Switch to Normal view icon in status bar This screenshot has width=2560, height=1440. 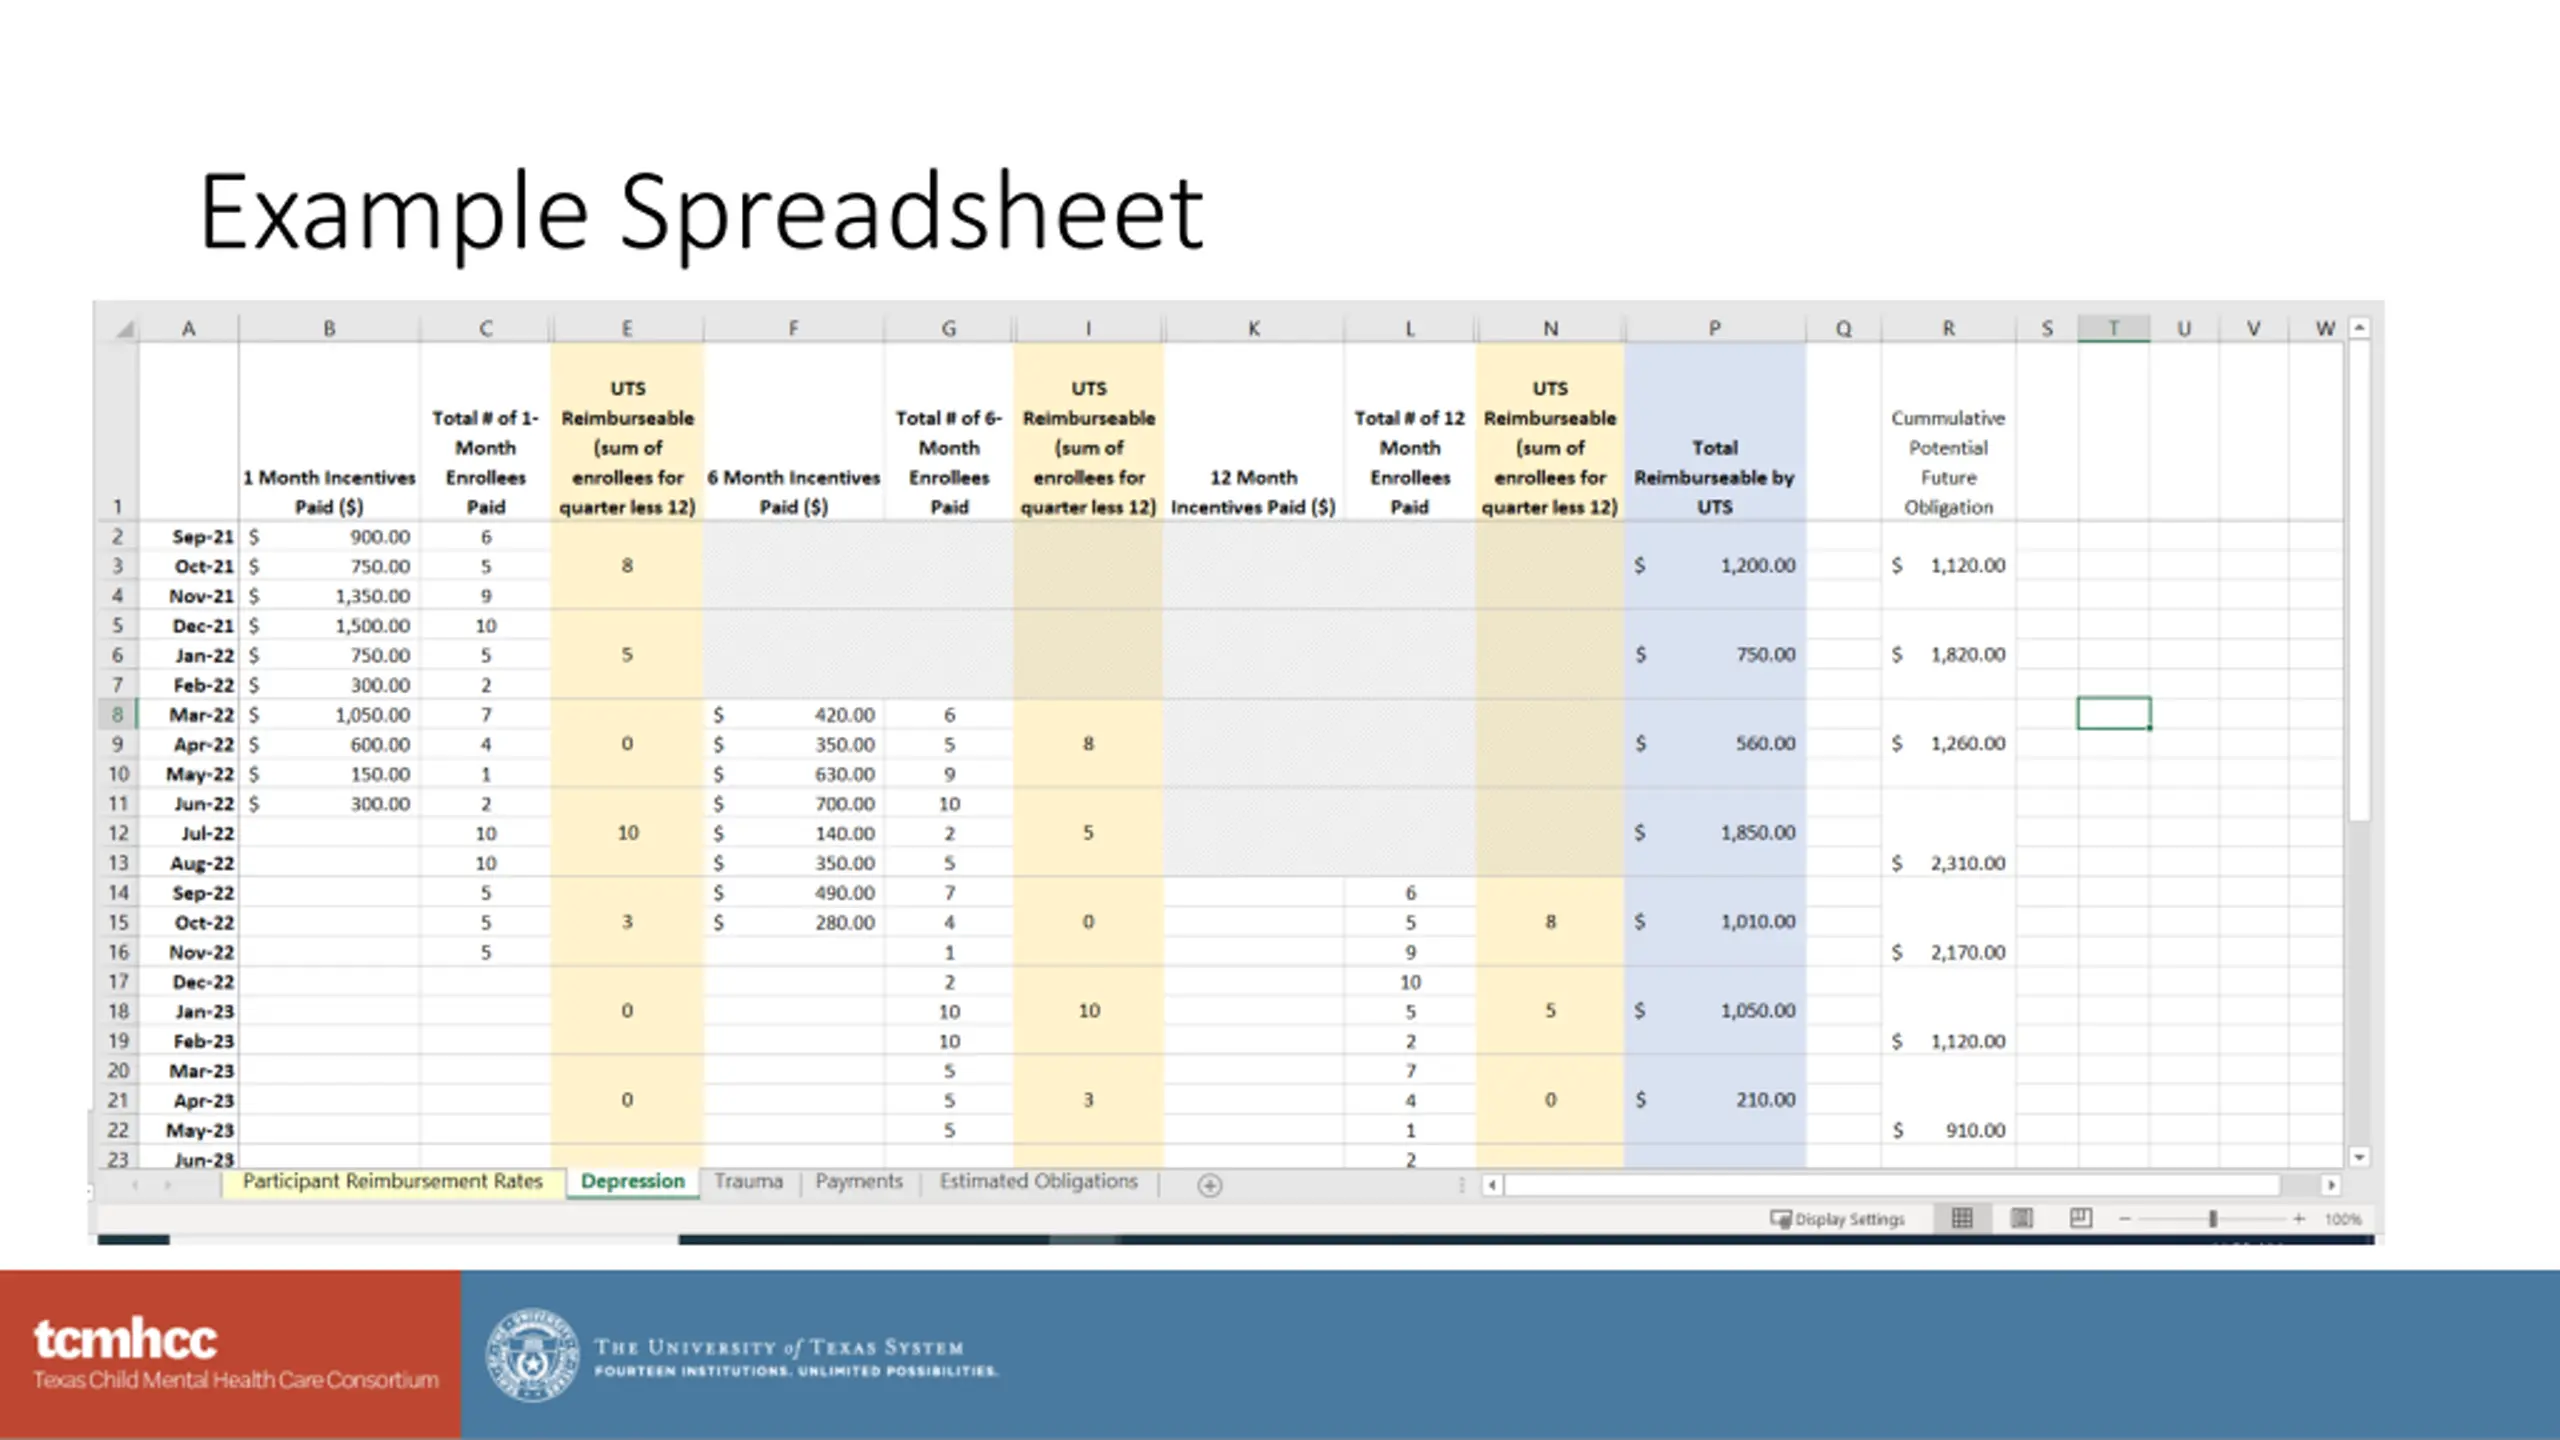[x=1962, y=1218]
